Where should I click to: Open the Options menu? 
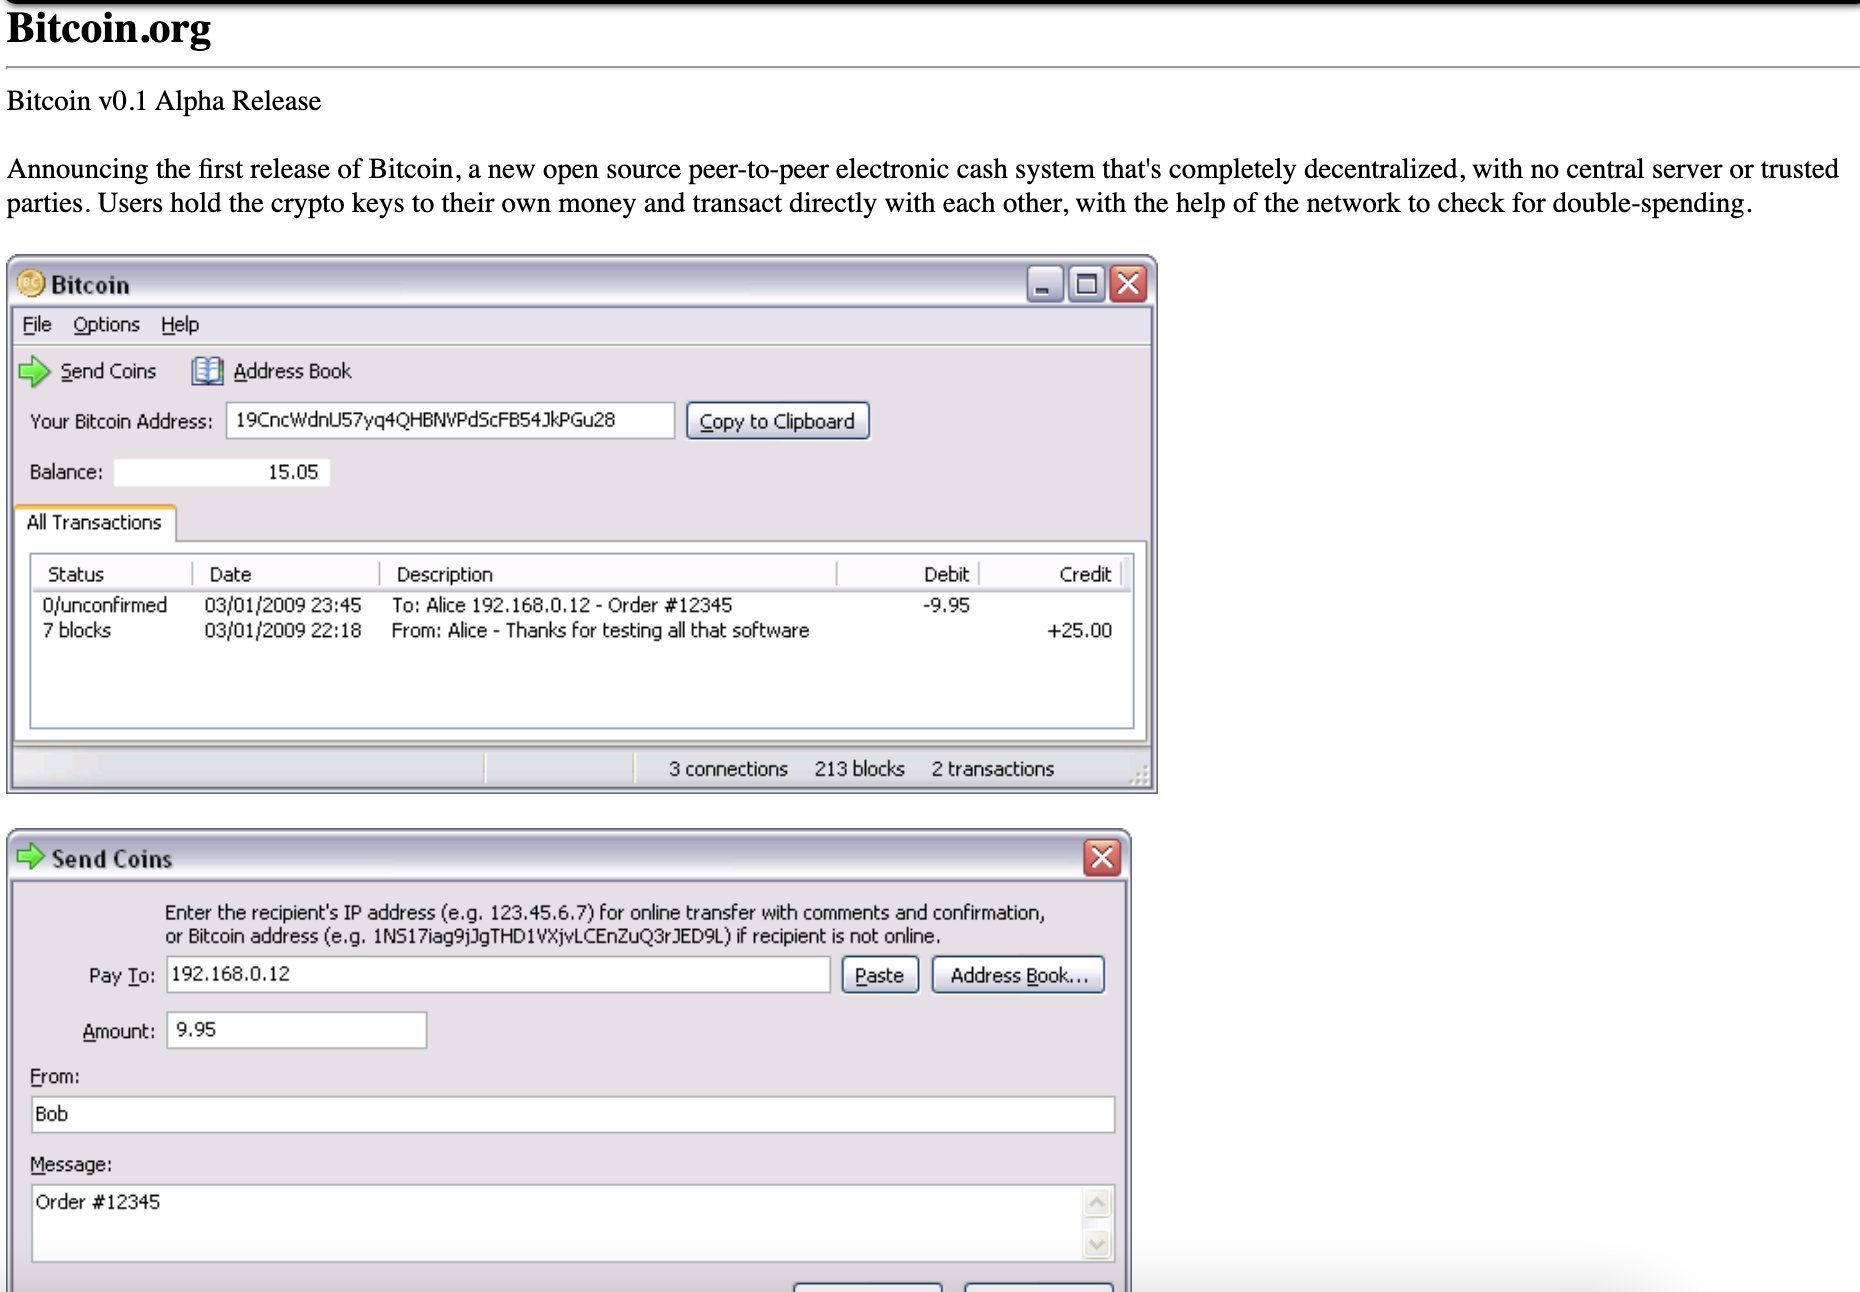pyautogui.click(x=106, y=325)
